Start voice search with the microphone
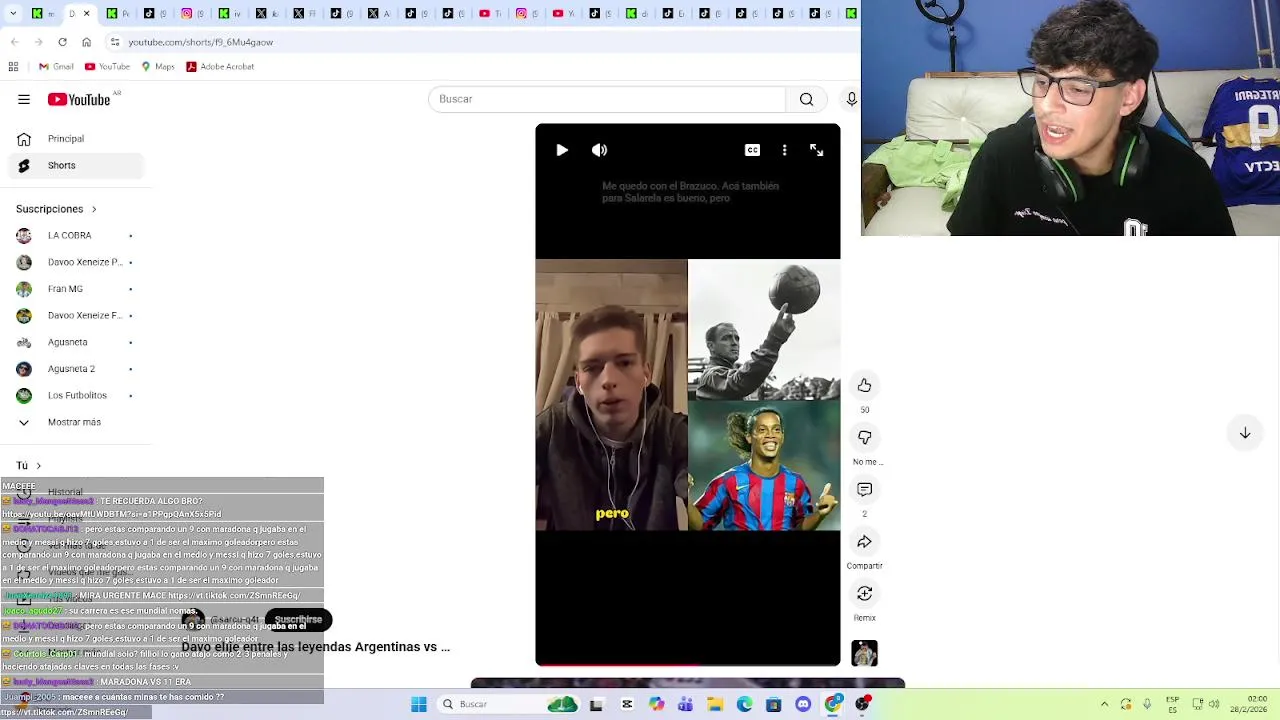 [851, 99]
